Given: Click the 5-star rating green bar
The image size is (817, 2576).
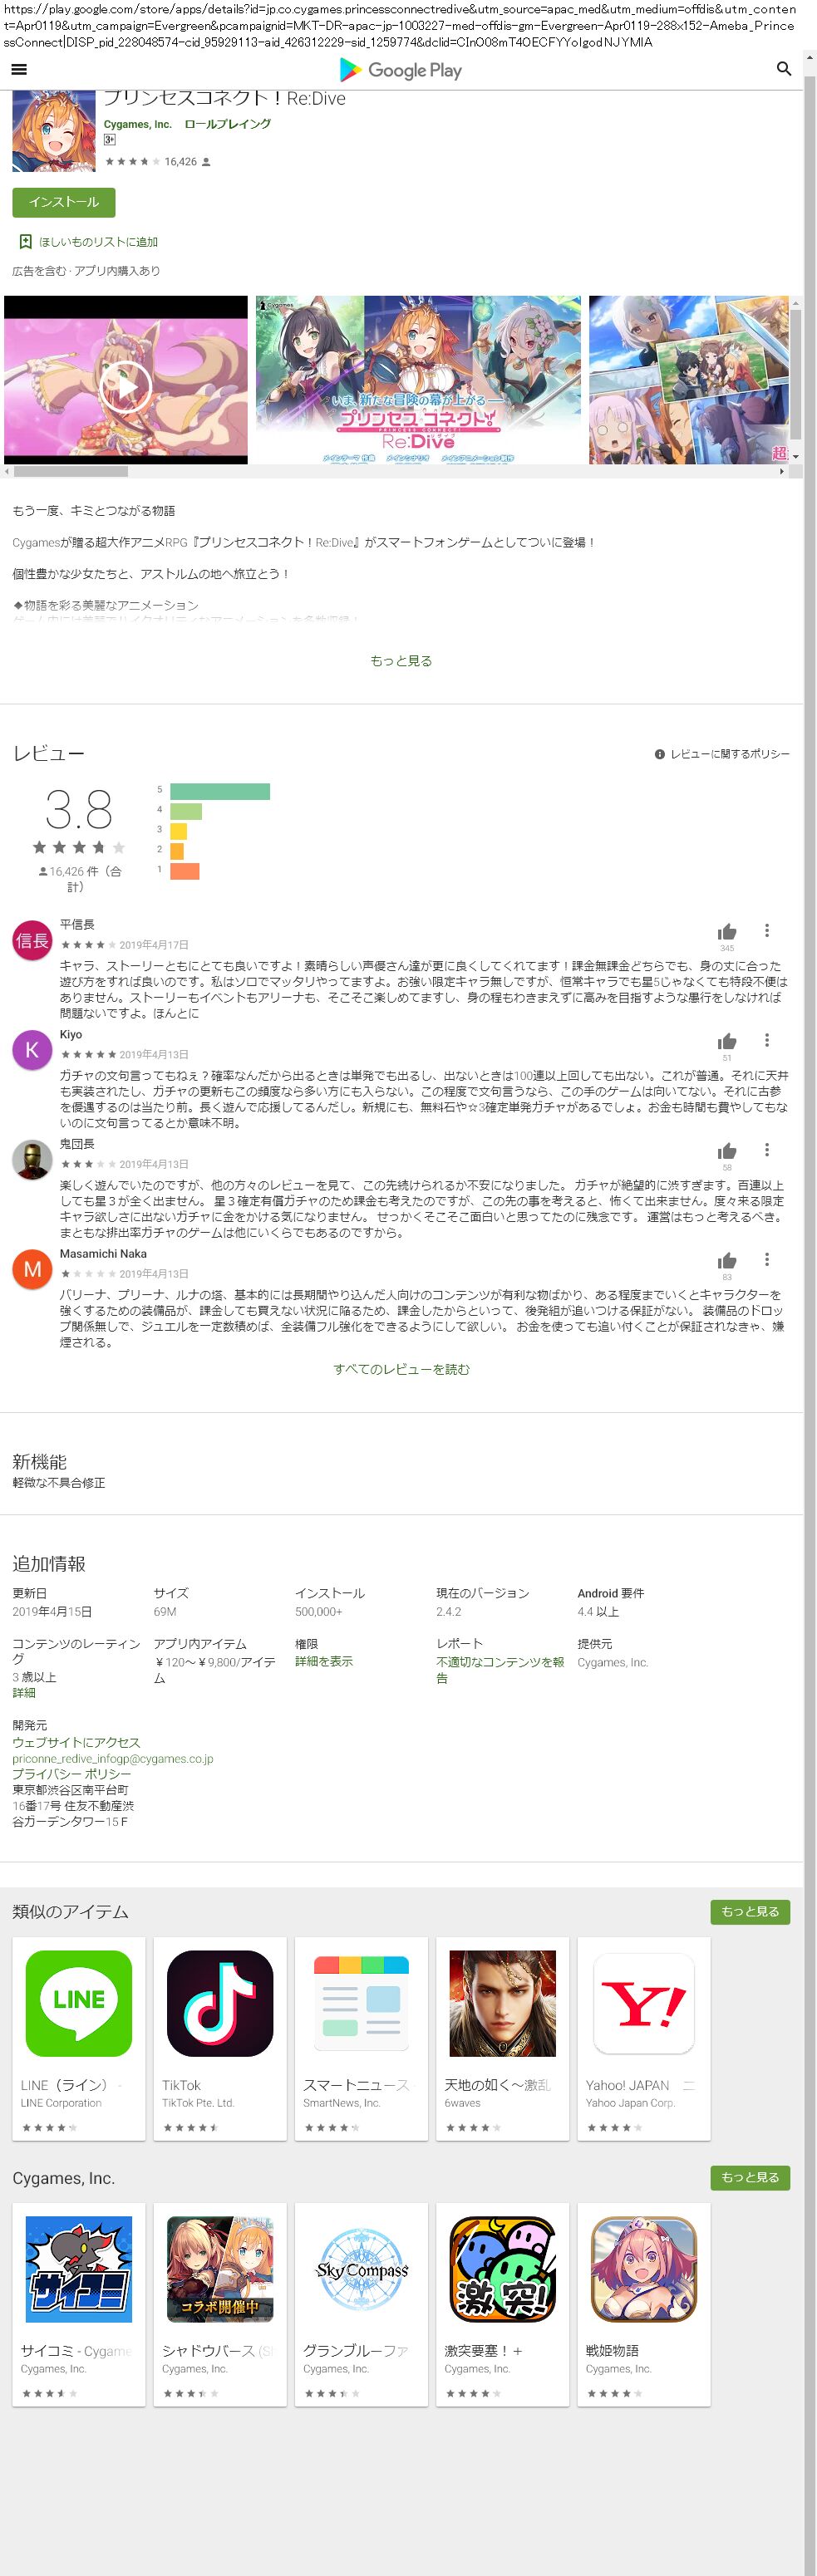Looking at the screenshot, I should click(220, 791).
